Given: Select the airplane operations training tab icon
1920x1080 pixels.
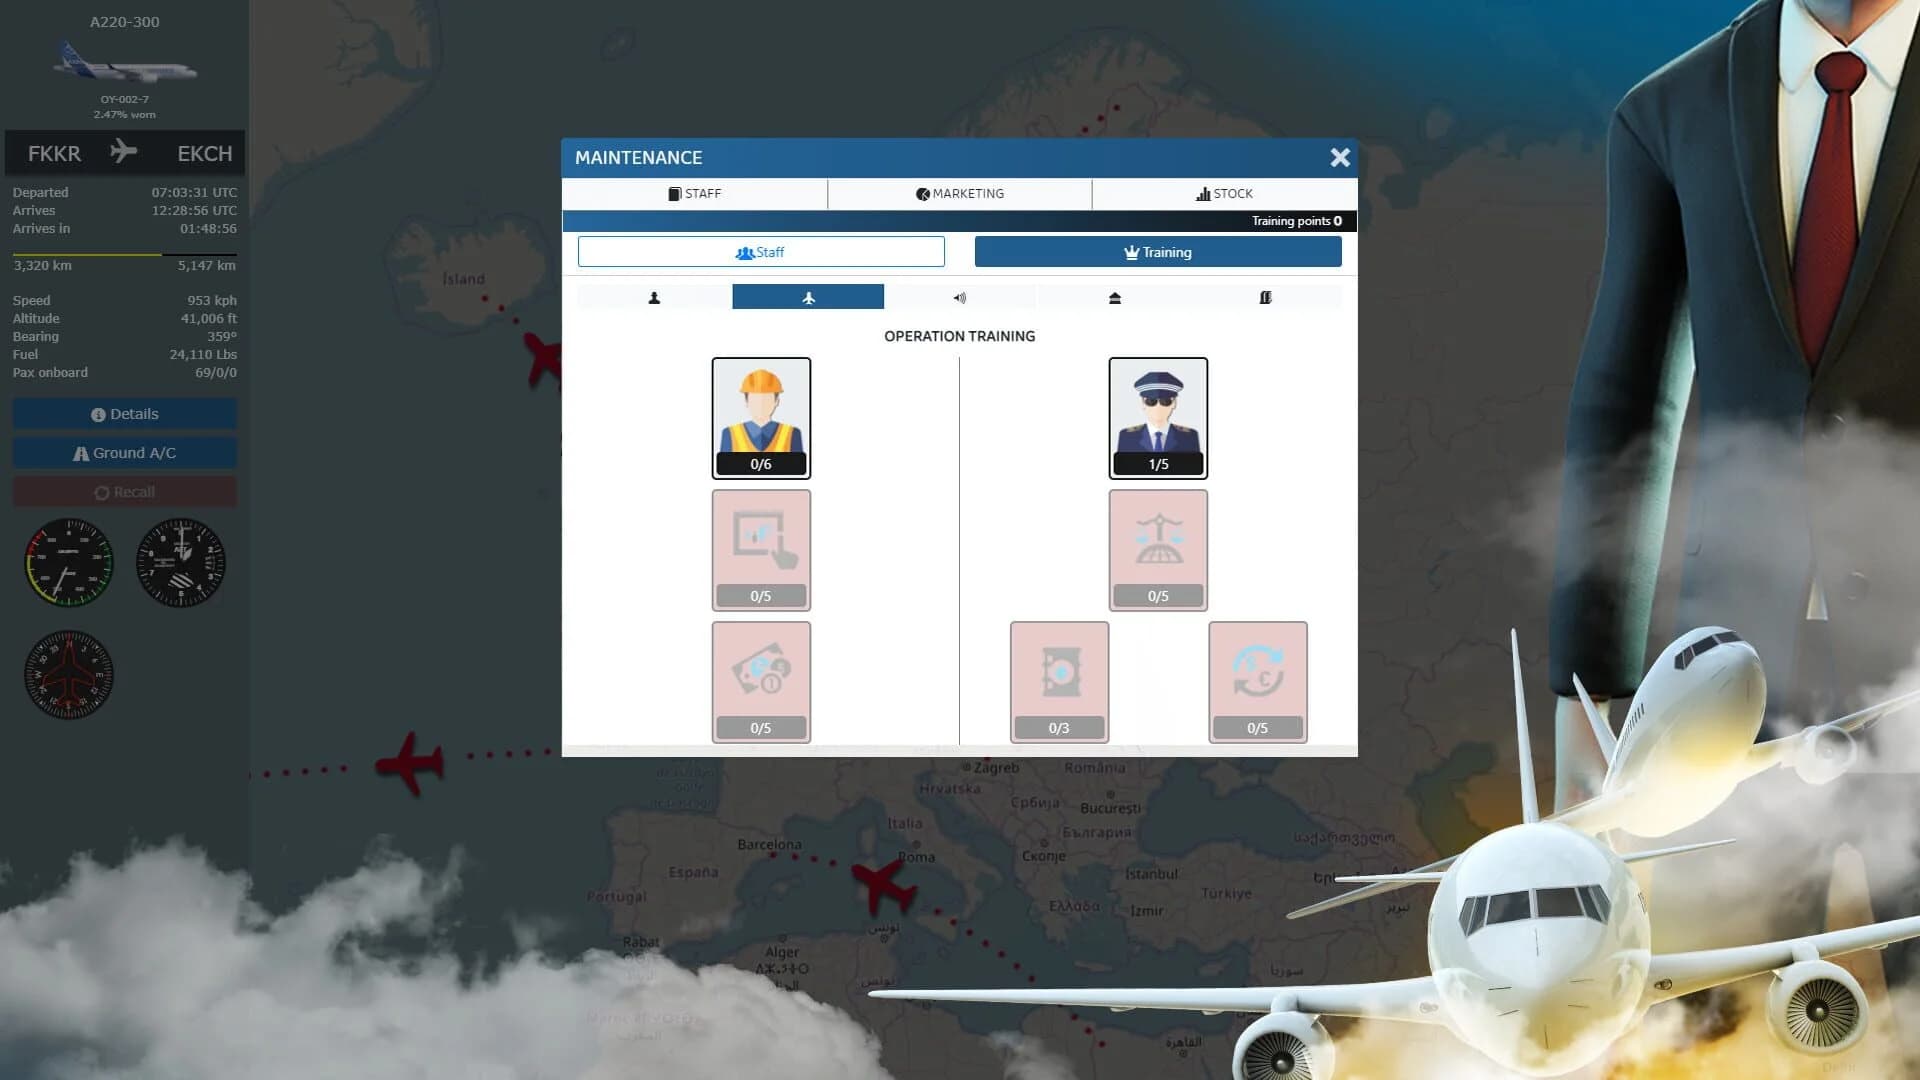Looking at the screenshot, I should tap(808, 296).
